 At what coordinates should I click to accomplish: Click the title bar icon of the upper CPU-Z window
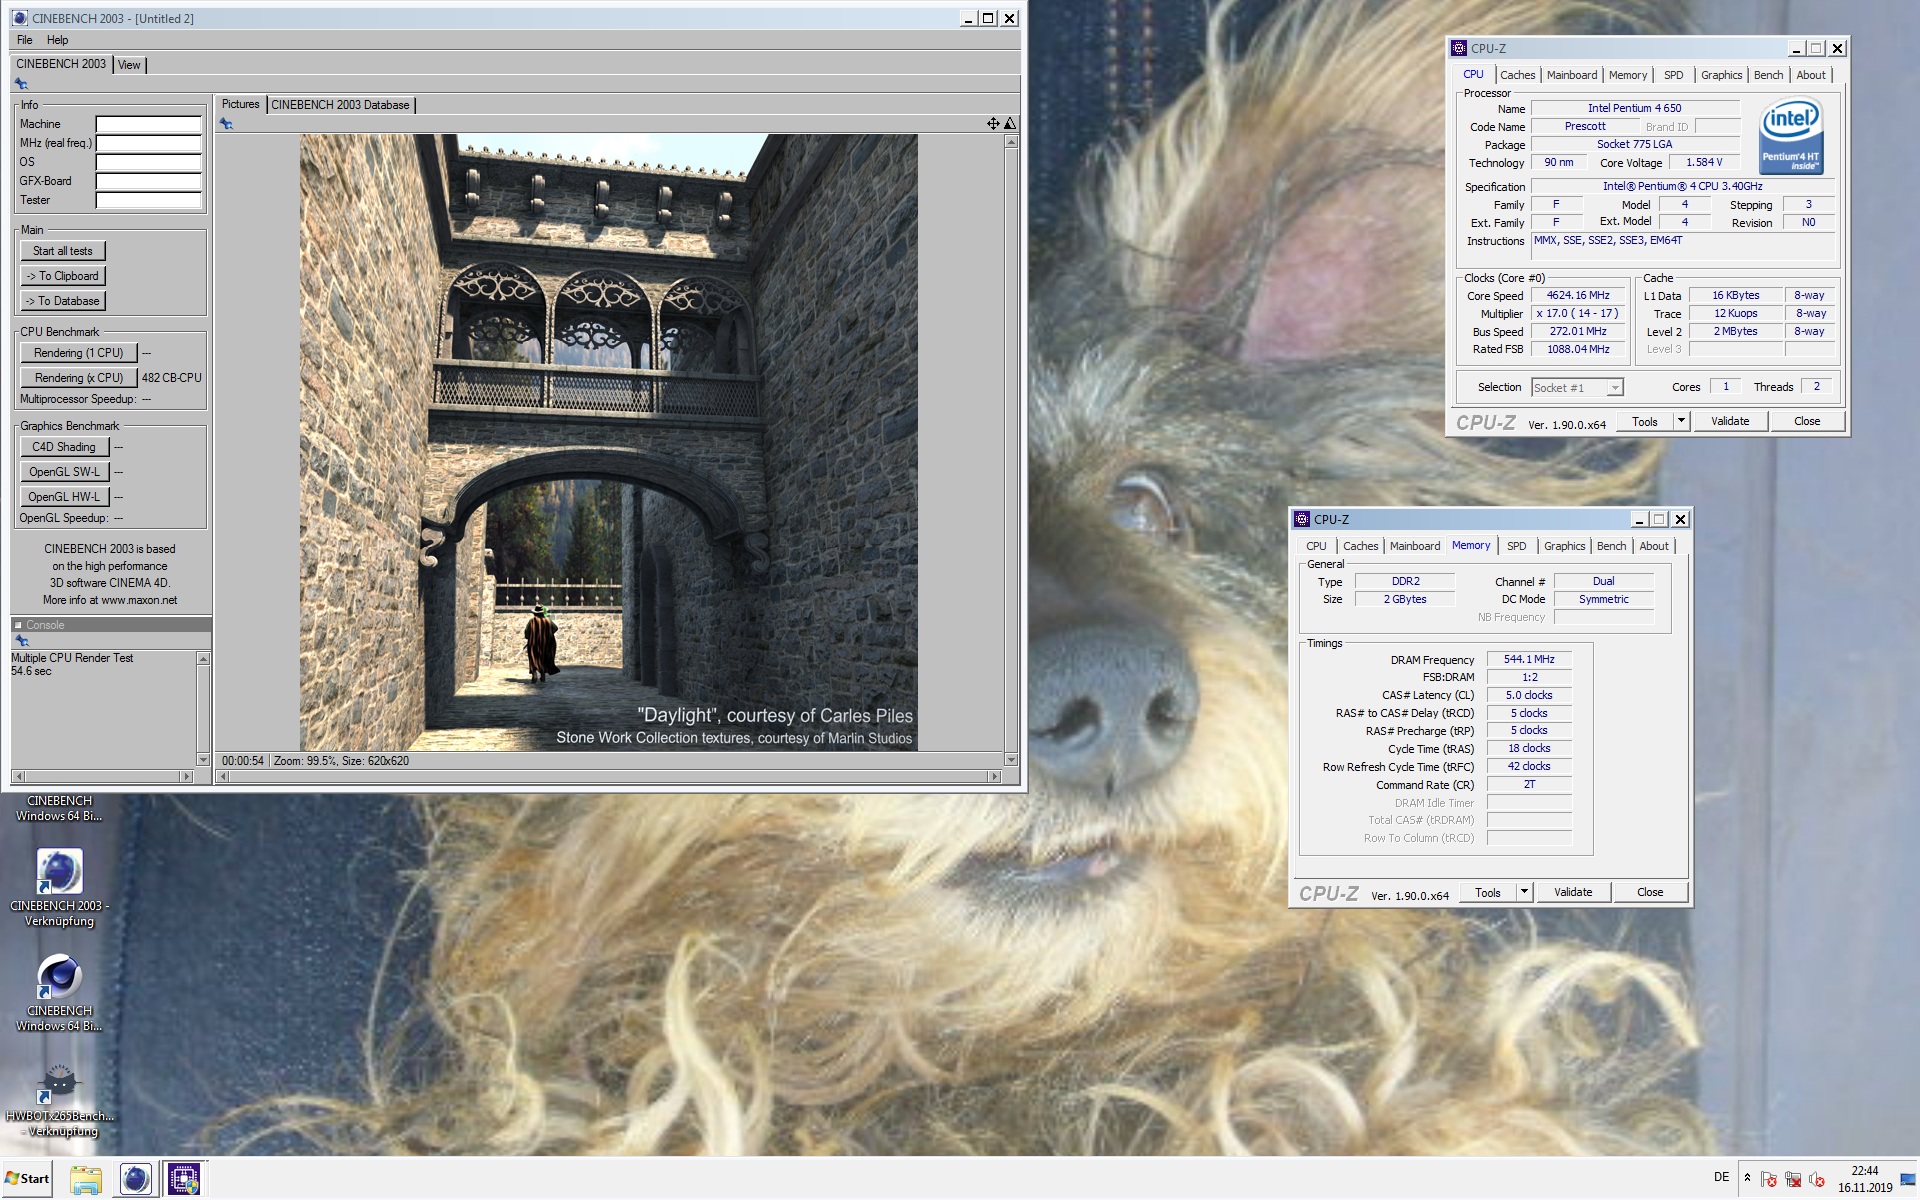1459,48
